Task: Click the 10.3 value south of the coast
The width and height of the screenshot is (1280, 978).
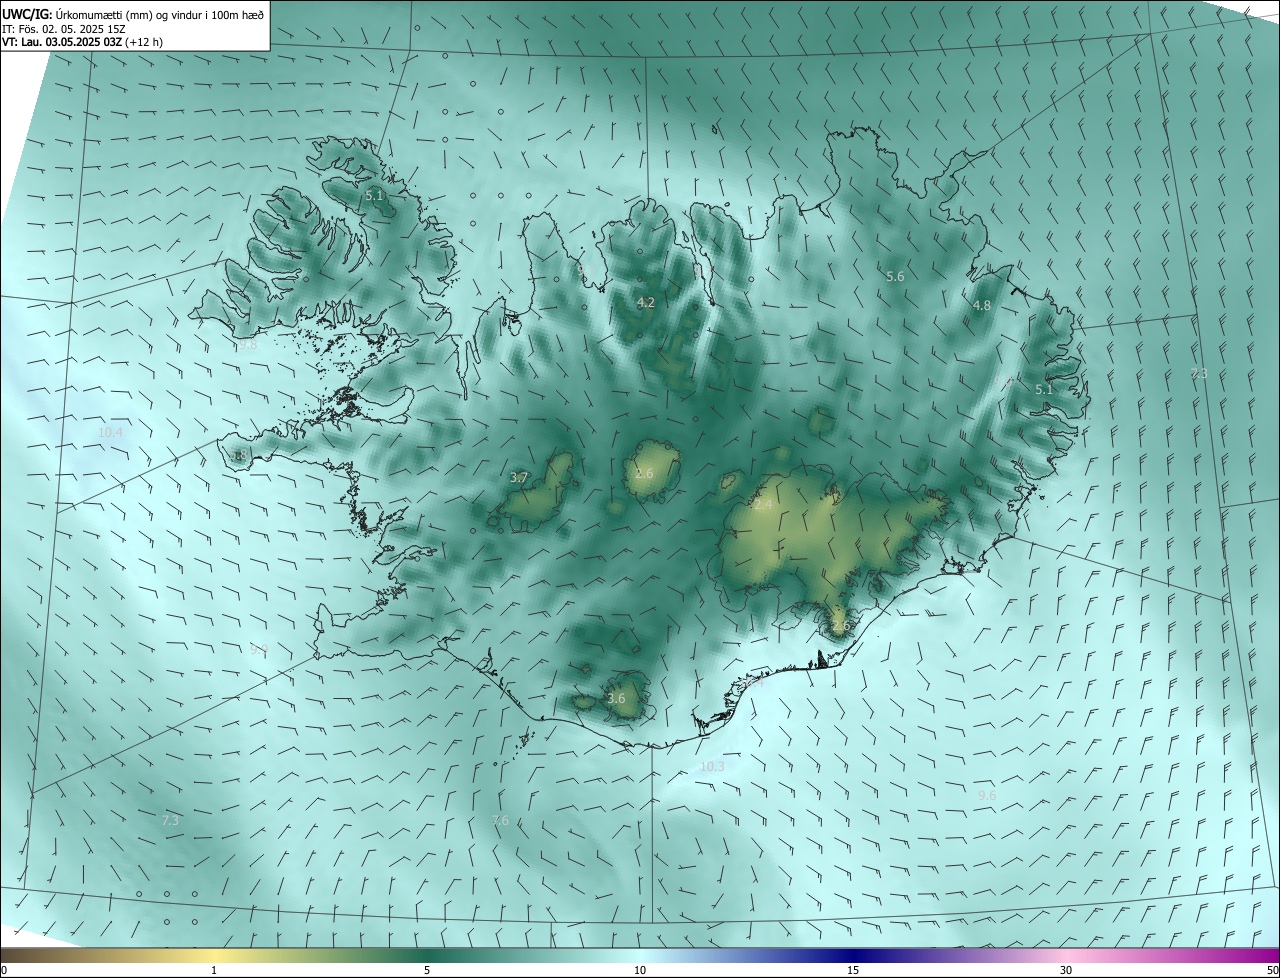Action: (711, 766)
